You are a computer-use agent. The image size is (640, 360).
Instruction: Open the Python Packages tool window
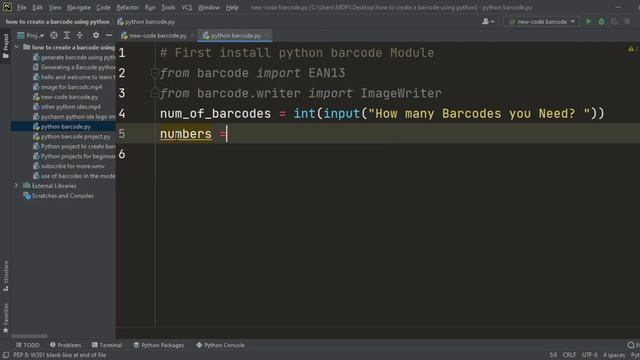coord(159,345)
